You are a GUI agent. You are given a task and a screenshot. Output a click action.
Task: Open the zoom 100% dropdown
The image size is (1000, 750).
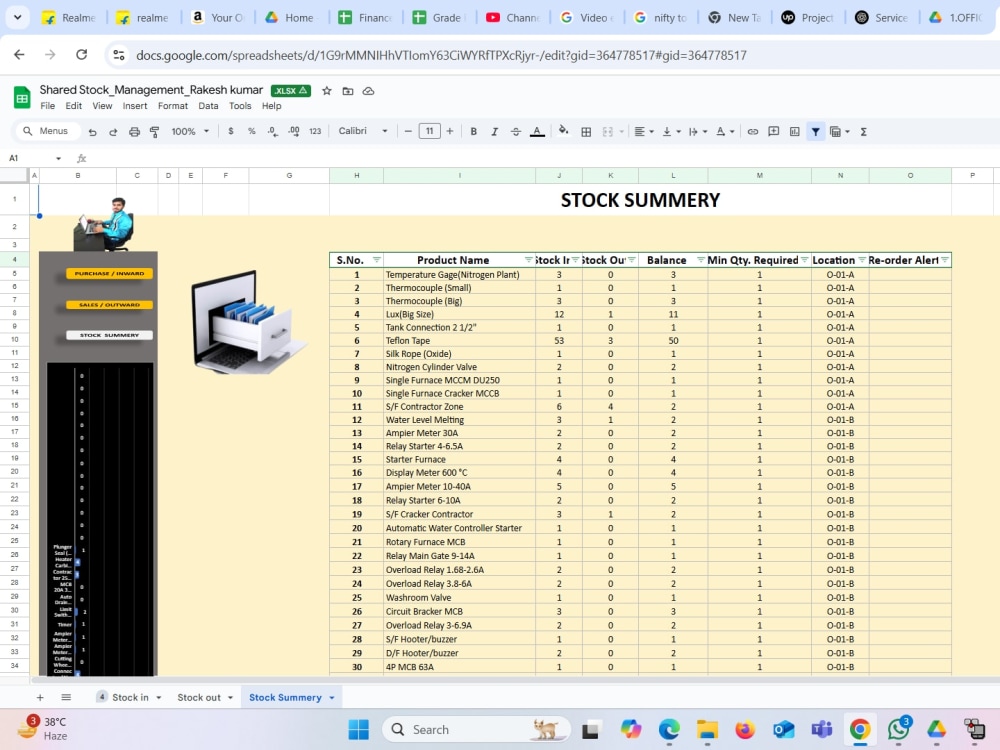click(x=190, y=131)
